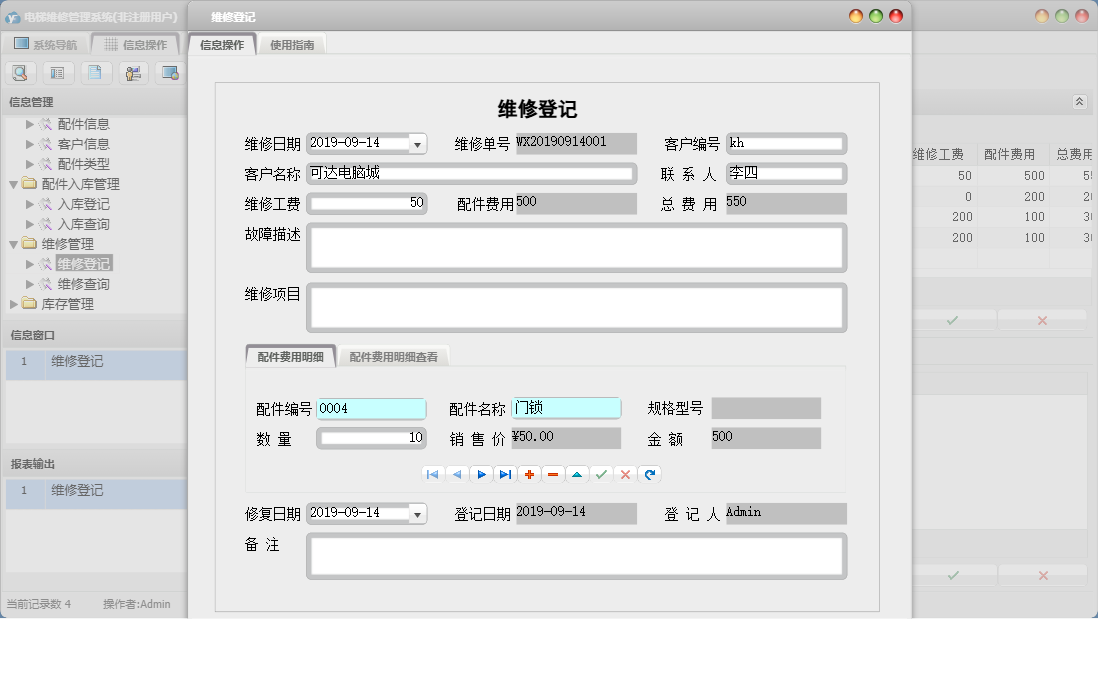
Task: Add a new record with the plus icon
Action: pyautogui.click(x=529, y=474)
